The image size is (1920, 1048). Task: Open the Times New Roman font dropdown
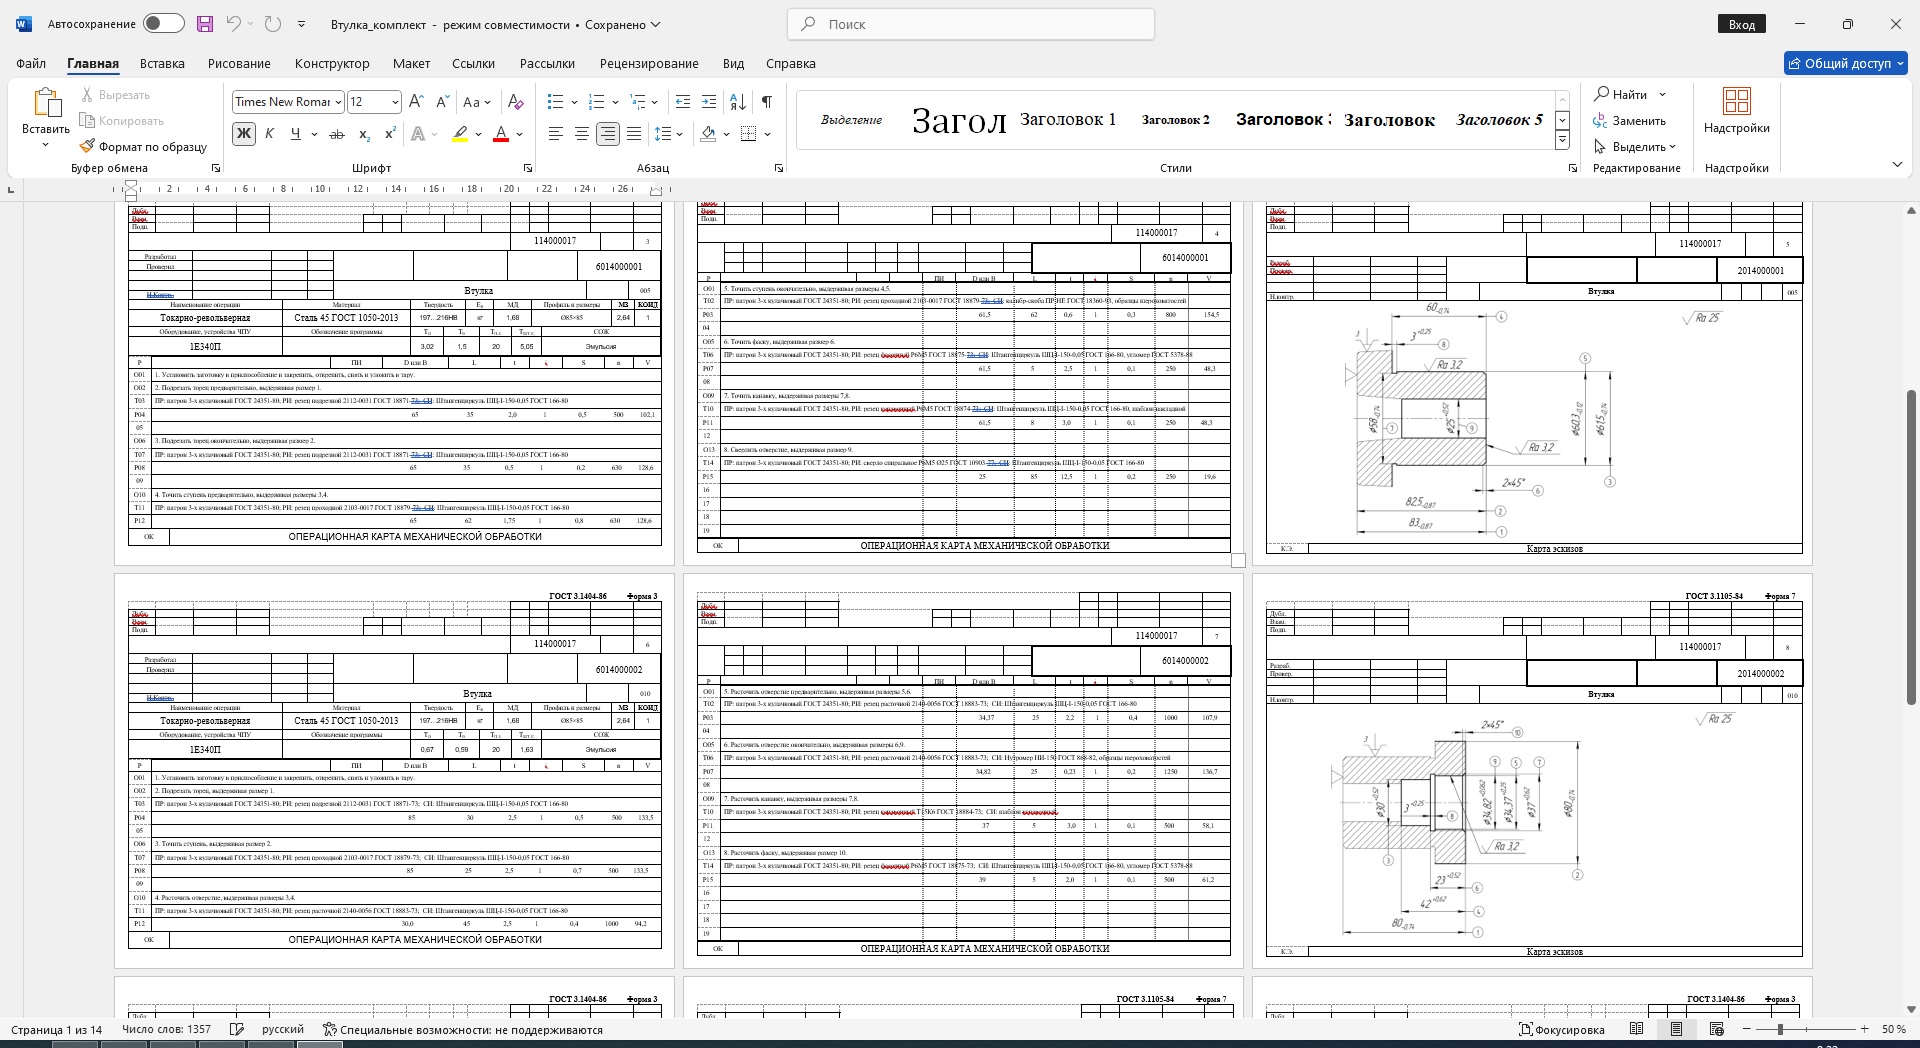pos(338,102)
